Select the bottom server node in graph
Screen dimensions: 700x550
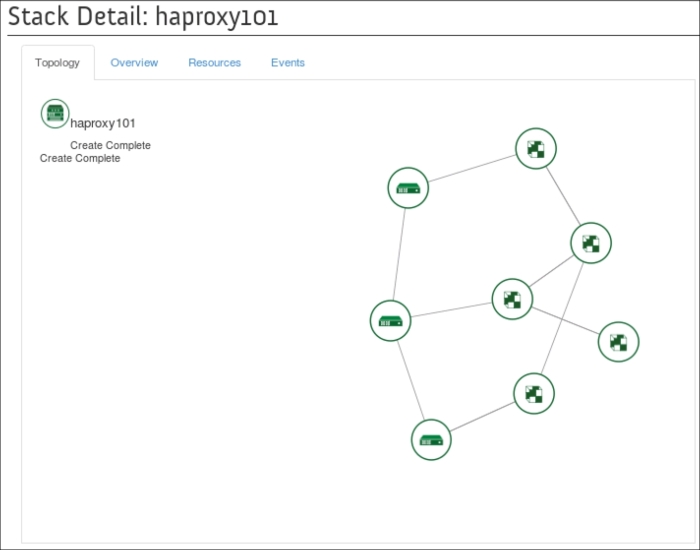[431, 439]
